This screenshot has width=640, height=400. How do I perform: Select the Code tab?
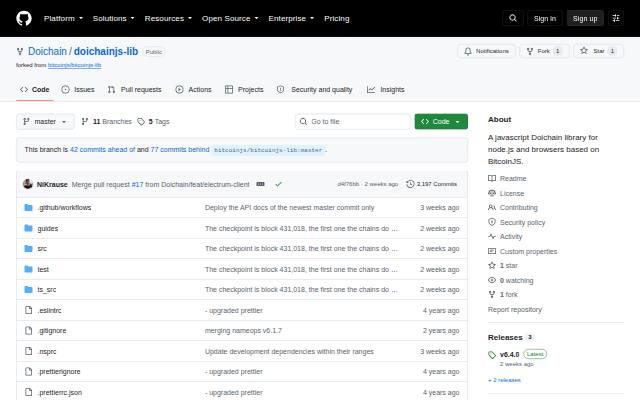click(x=35, y=89)
